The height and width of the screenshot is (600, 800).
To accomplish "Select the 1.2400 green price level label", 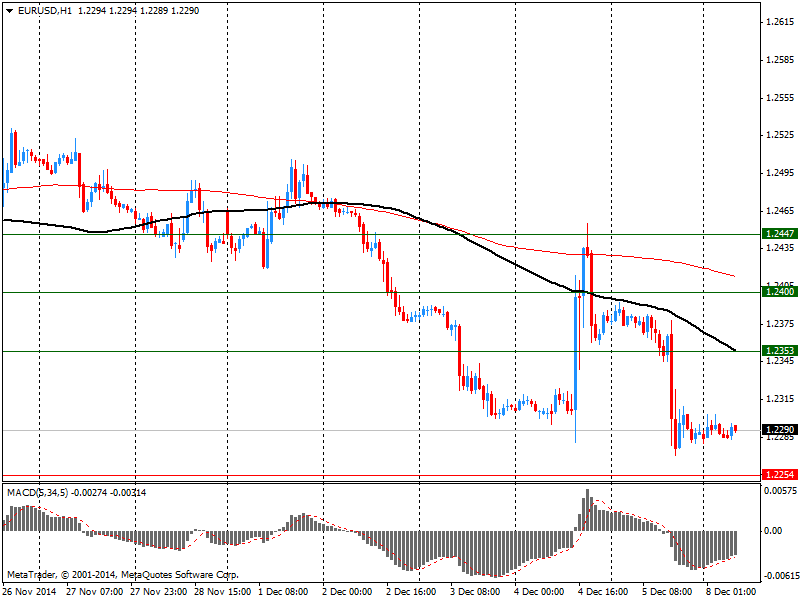I will 780,292.
